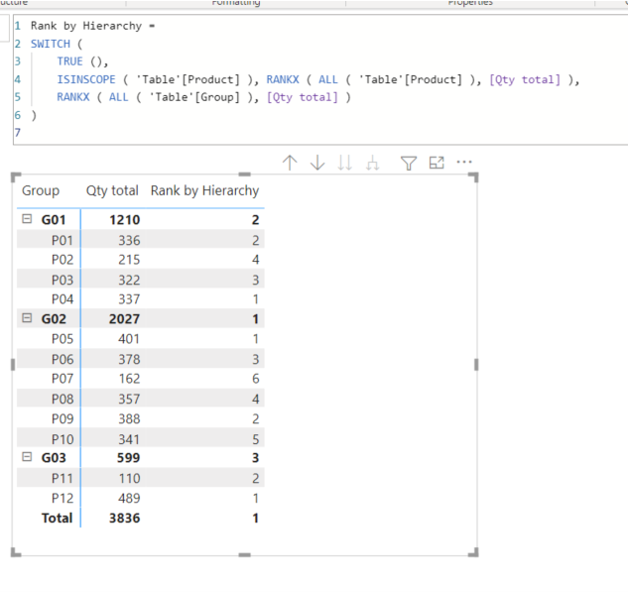Viewport: 628px width, 592px height.
Task: Click the focus mode icon
Action: click(x=437, y=163)
